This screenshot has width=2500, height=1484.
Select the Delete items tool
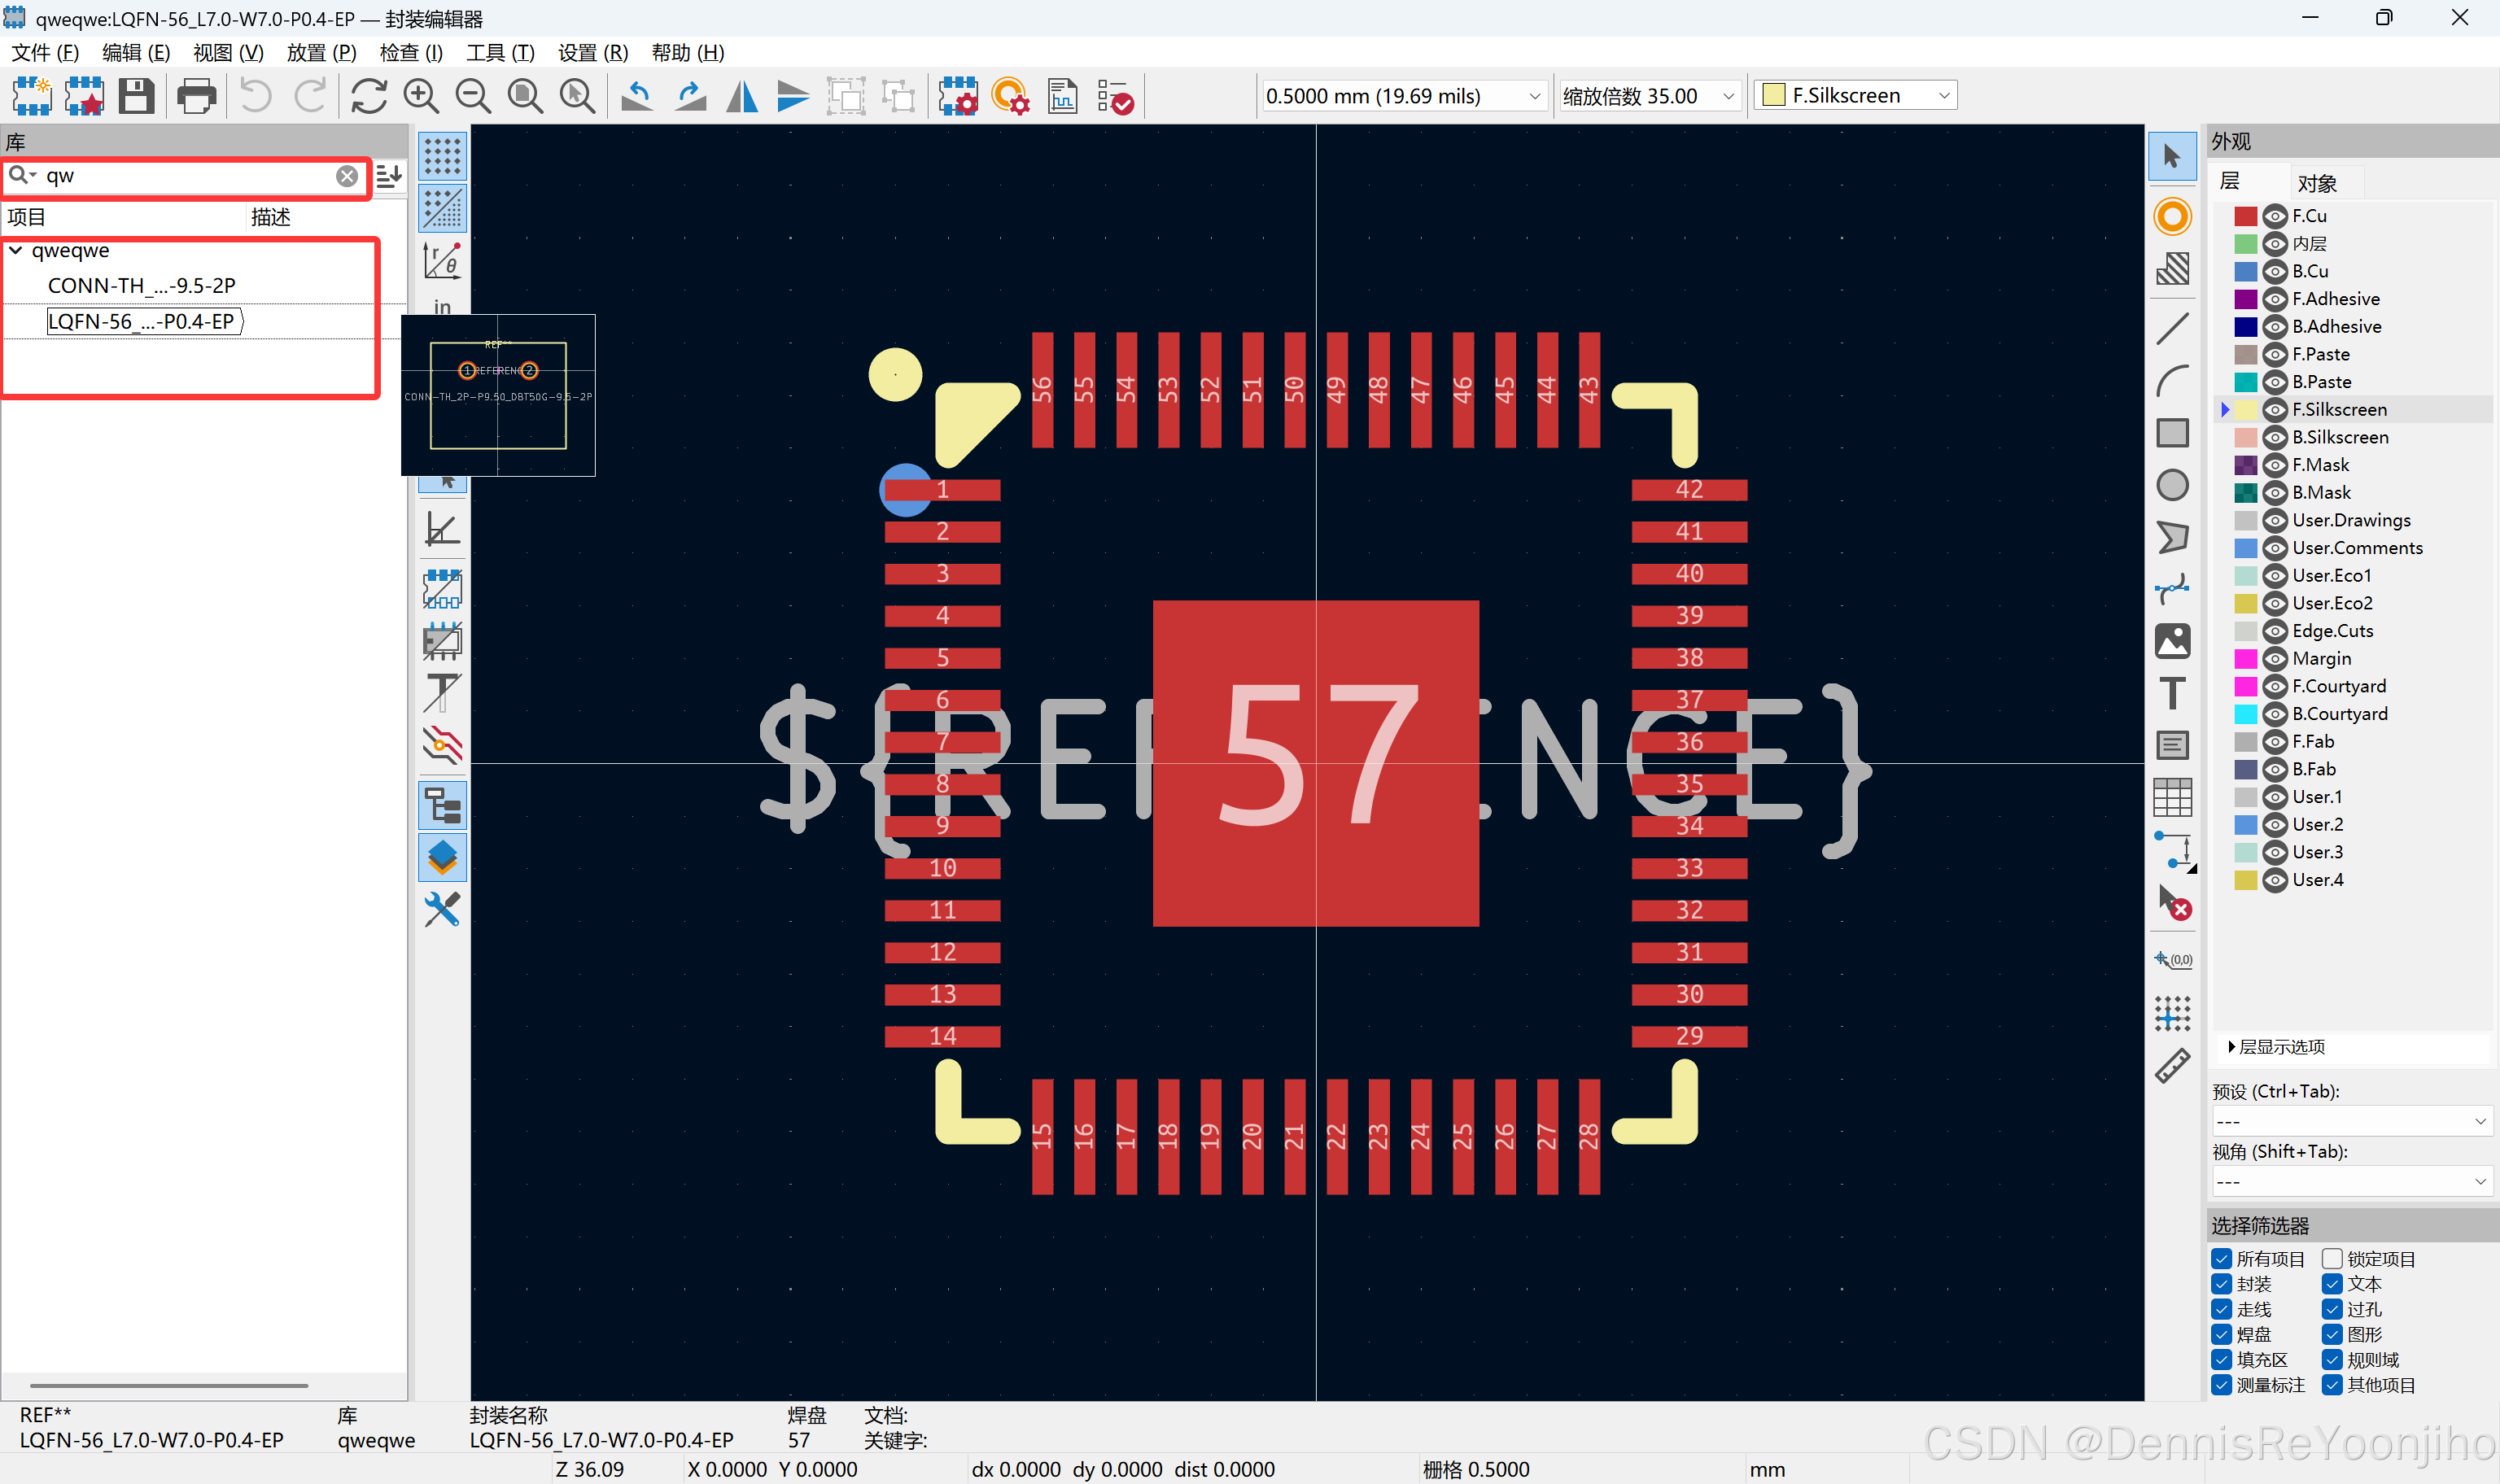coord(2172,903)
